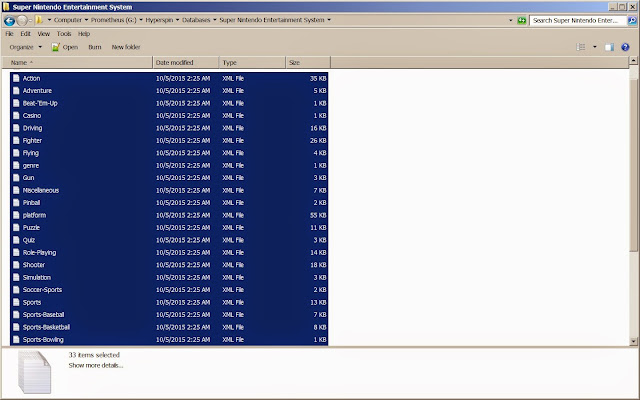Expand Super Nintendo Entertainment System breadcrumb arrow
The image size is (640, 400).
[x=329, y=20]
